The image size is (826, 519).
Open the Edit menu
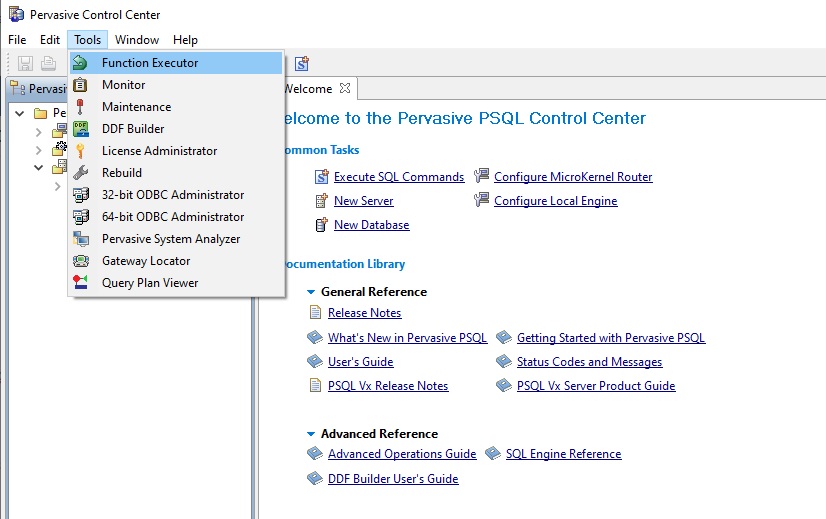(x=50, y=40)
